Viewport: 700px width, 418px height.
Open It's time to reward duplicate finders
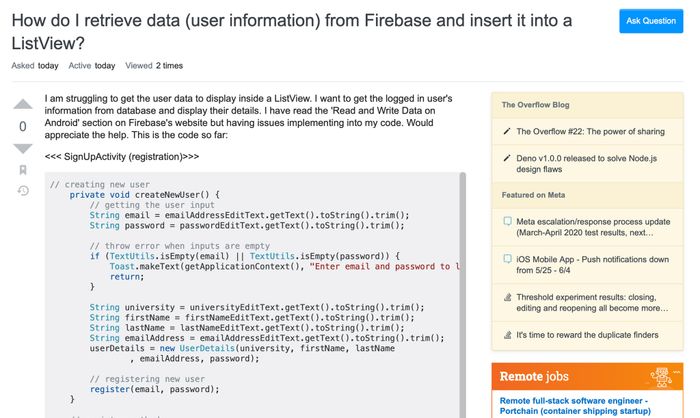point(587,335)
